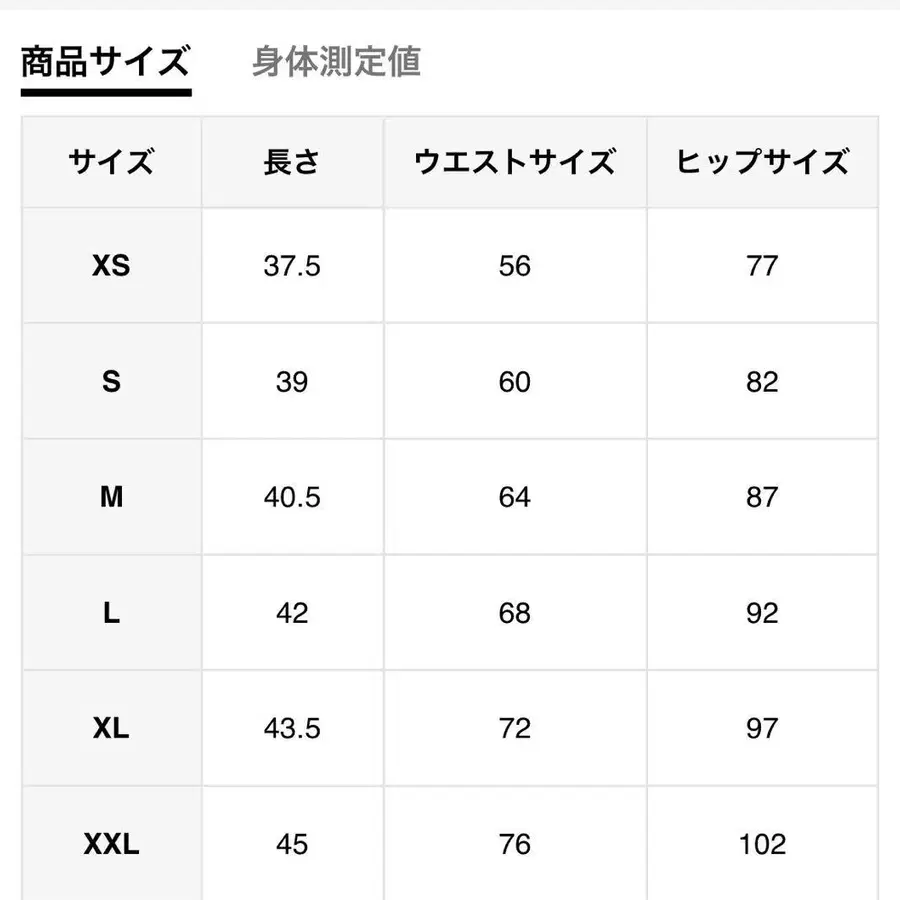The height and width of the screenshot is (900, 900).
Task: Click the length value 42 for size L
Action: (290, 612)
